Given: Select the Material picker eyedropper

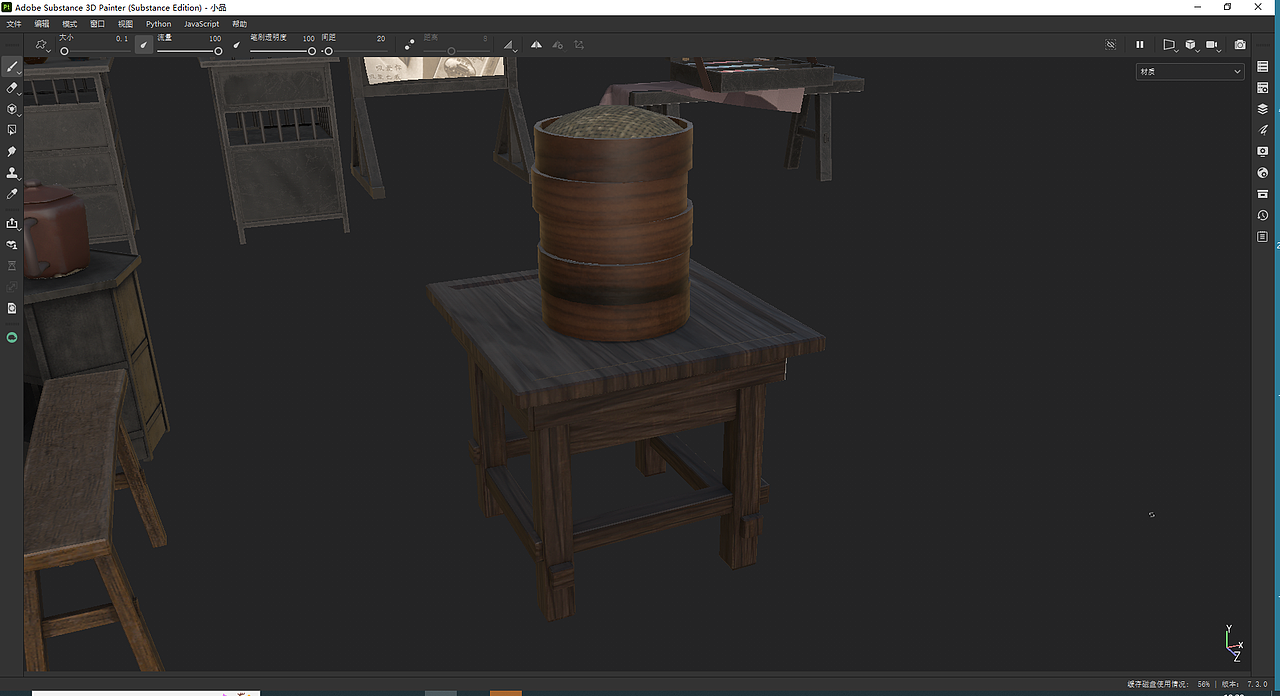Looking at the screenshot, I should click(12, 193).
